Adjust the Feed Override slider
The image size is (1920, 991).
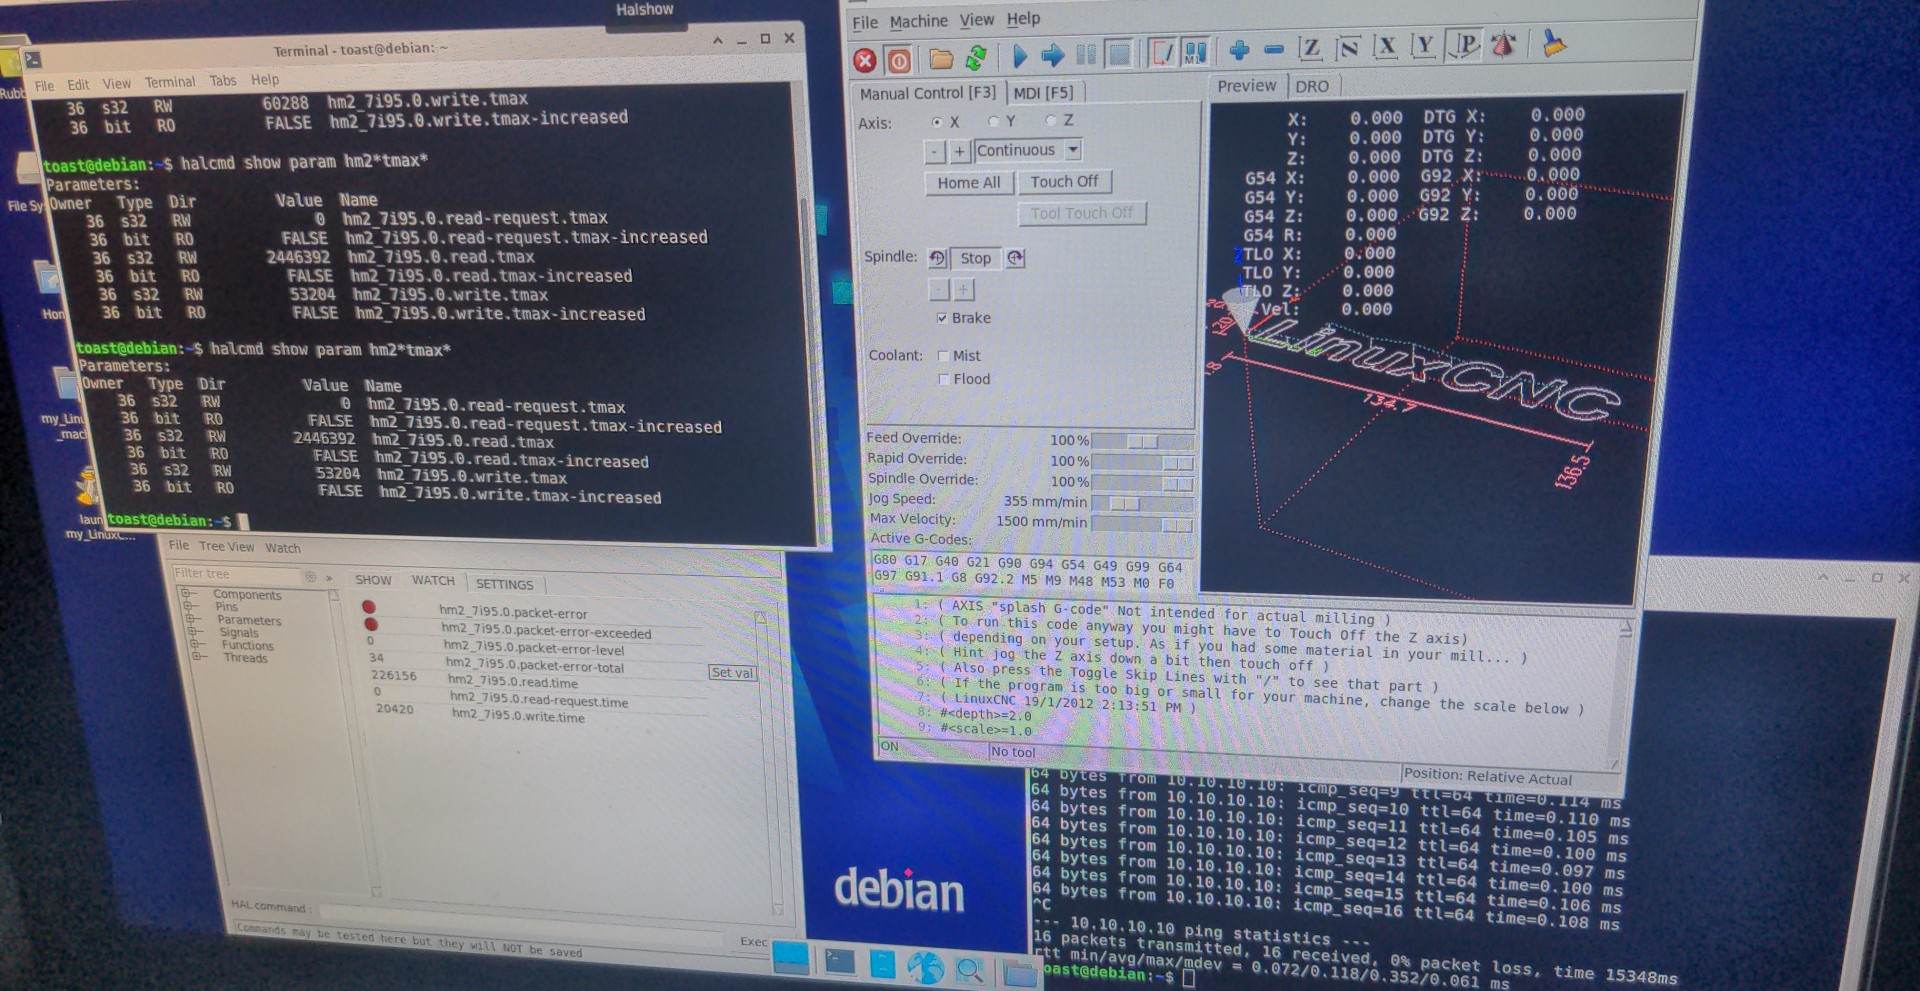(x=1142, y=441)
